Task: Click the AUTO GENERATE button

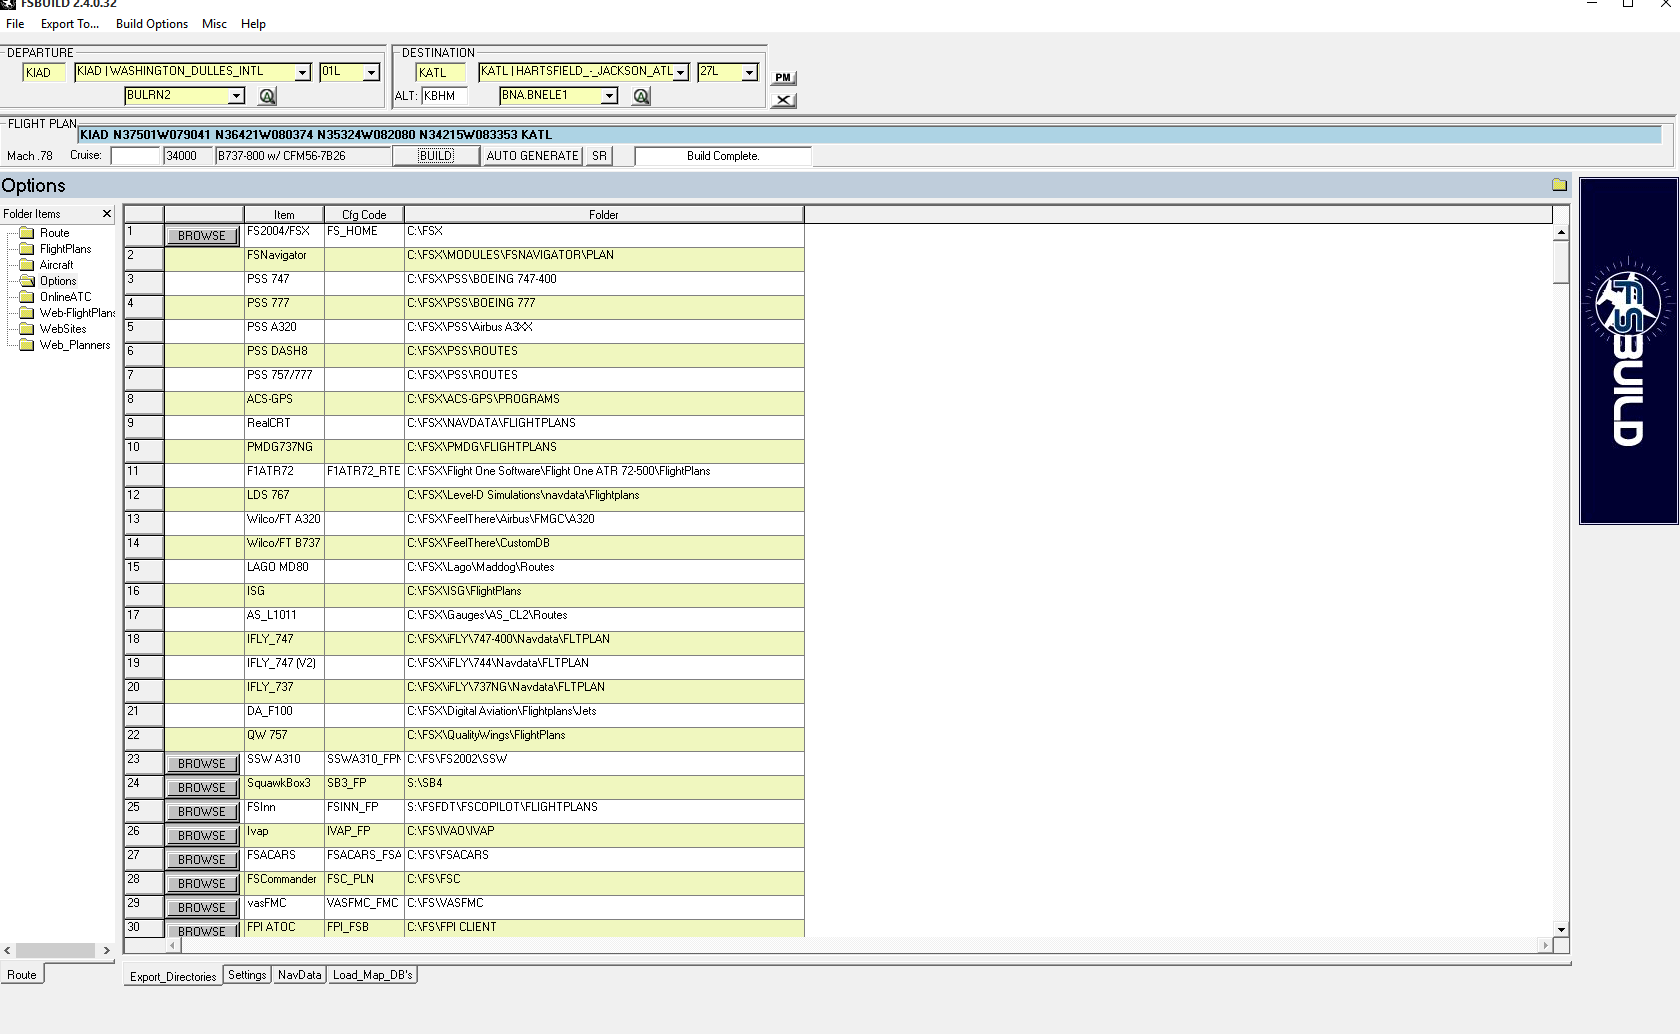Action: [532, 156]
